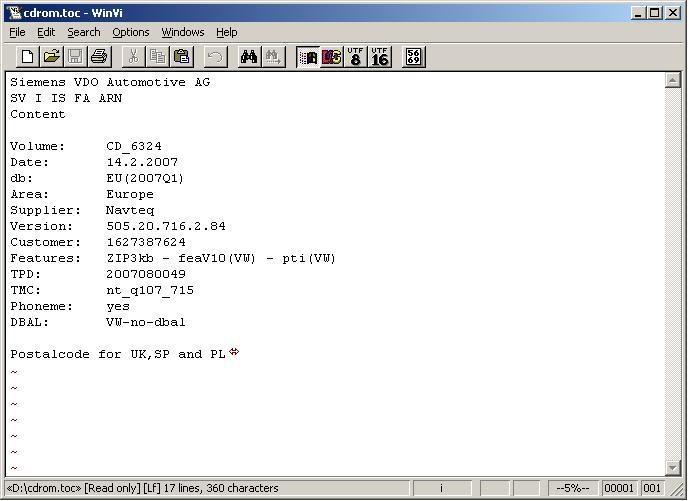Click the area value 'Europe'

click(x=130, y=194)
